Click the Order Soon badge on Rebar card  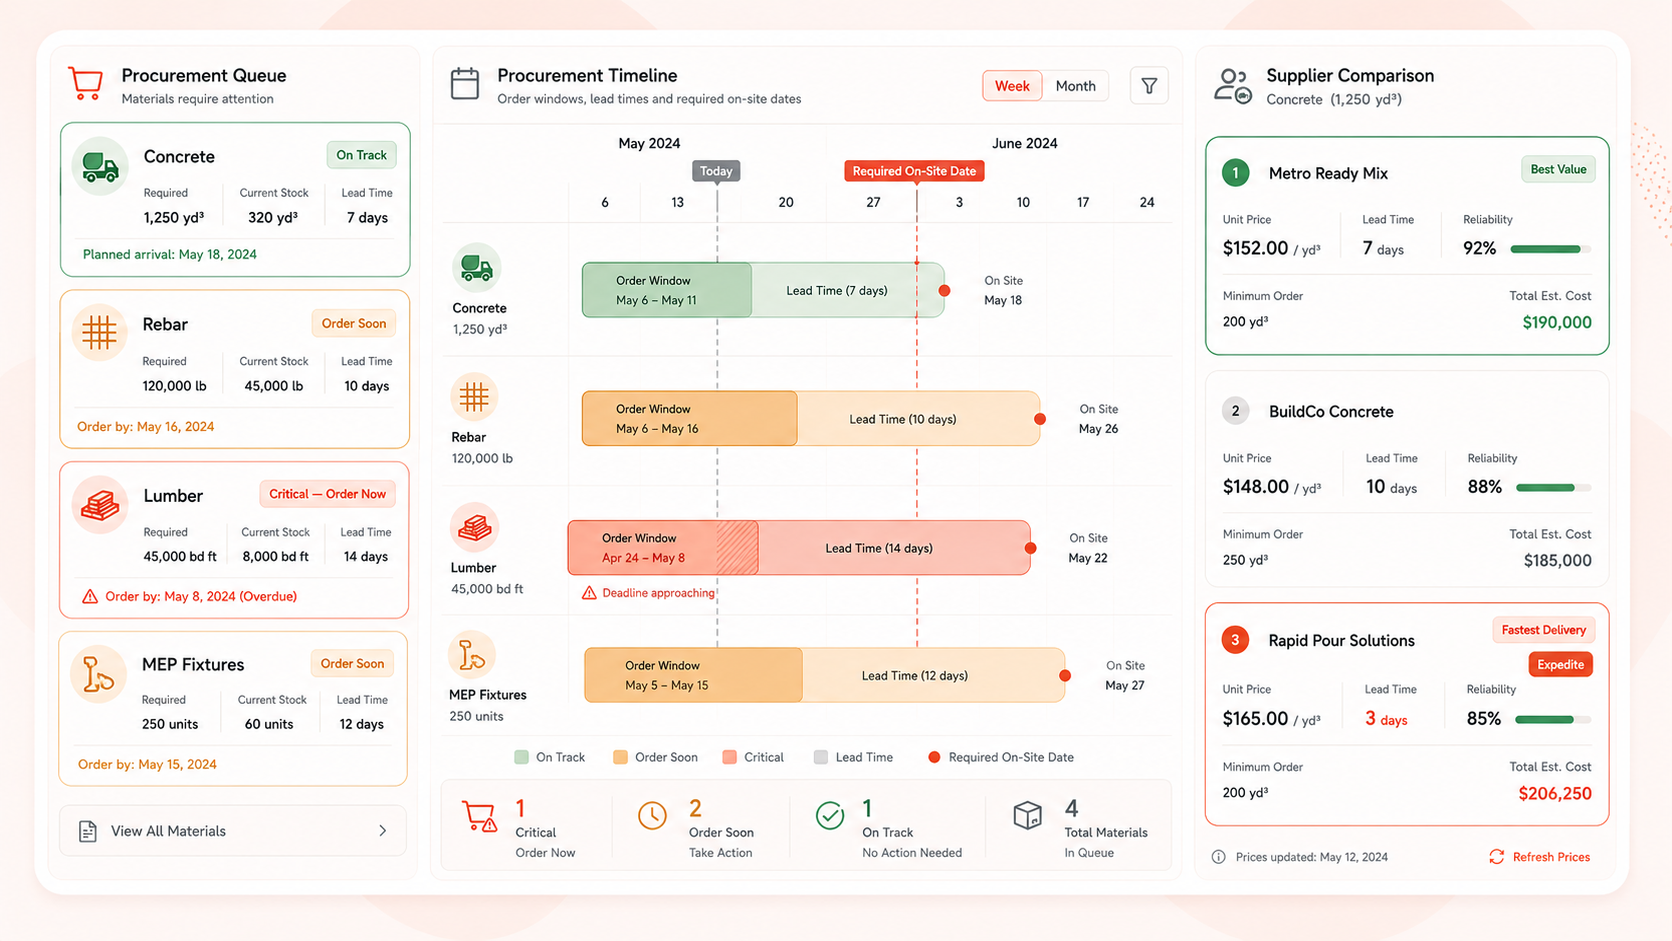click(x=353, y=324)
